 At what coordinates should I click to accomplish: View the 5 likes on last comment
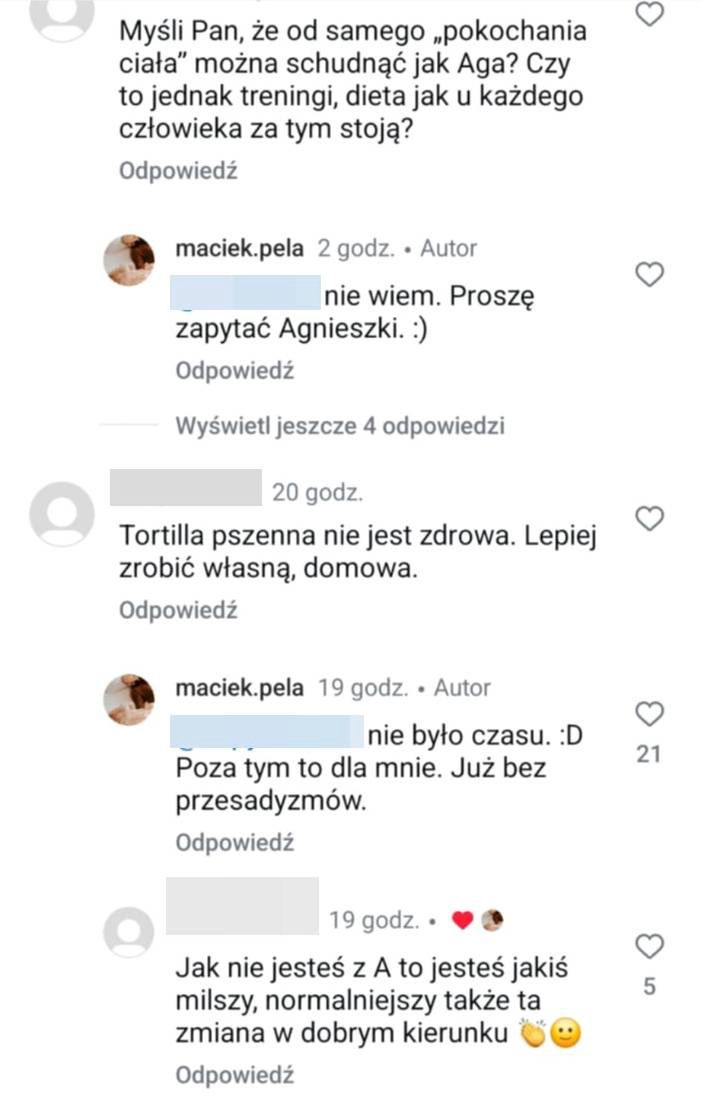click(649, 987)
